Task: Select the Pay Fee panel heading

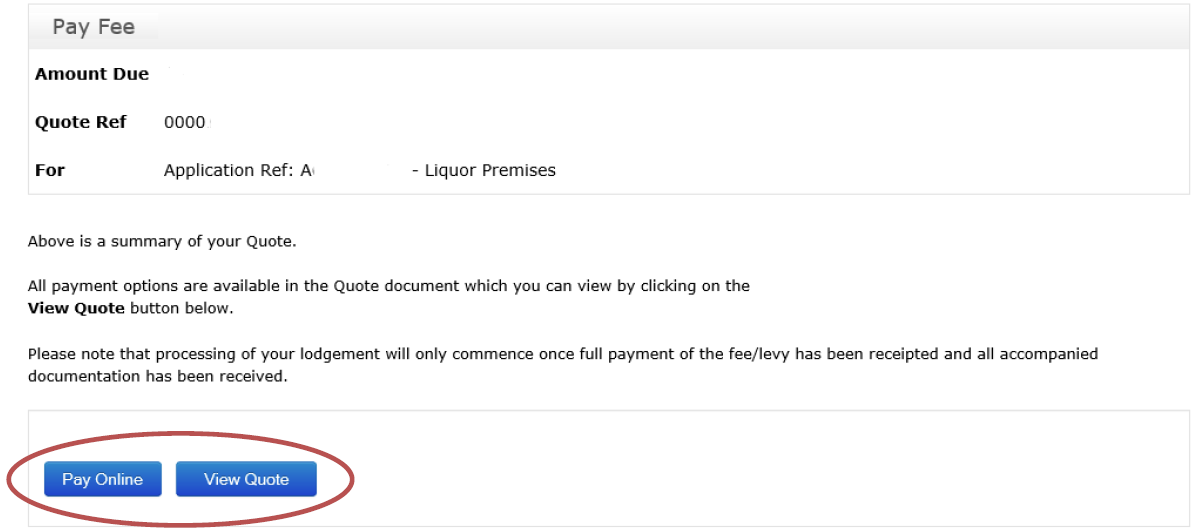Action: pos(93,27)
